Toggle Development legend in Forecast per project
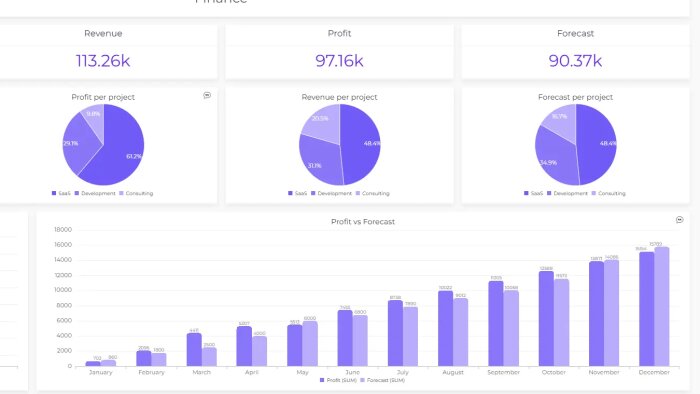Image resolution: width=700 pixels, height=394 pixels. point(567,193)
